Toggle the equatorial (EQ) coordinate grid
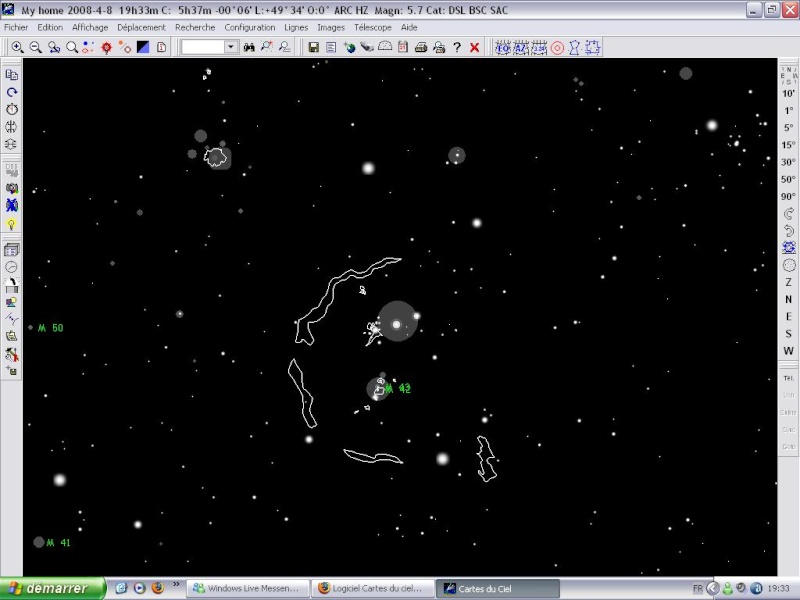Viewport: 800px width, 600px height. coord(504,47)
